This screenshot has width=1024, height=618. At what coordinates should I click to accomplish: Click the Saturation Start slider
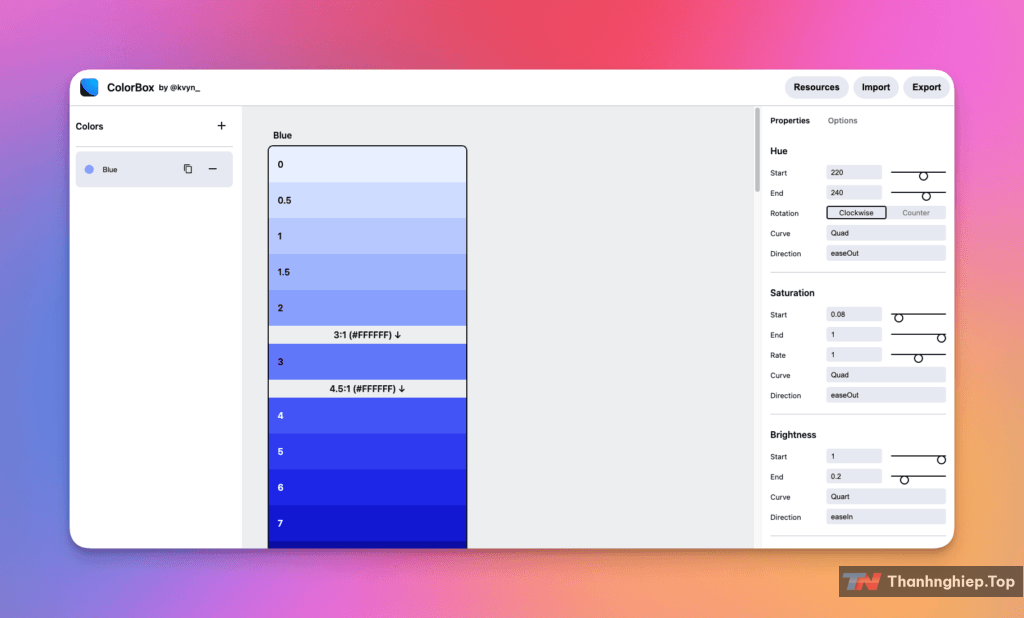918,315
